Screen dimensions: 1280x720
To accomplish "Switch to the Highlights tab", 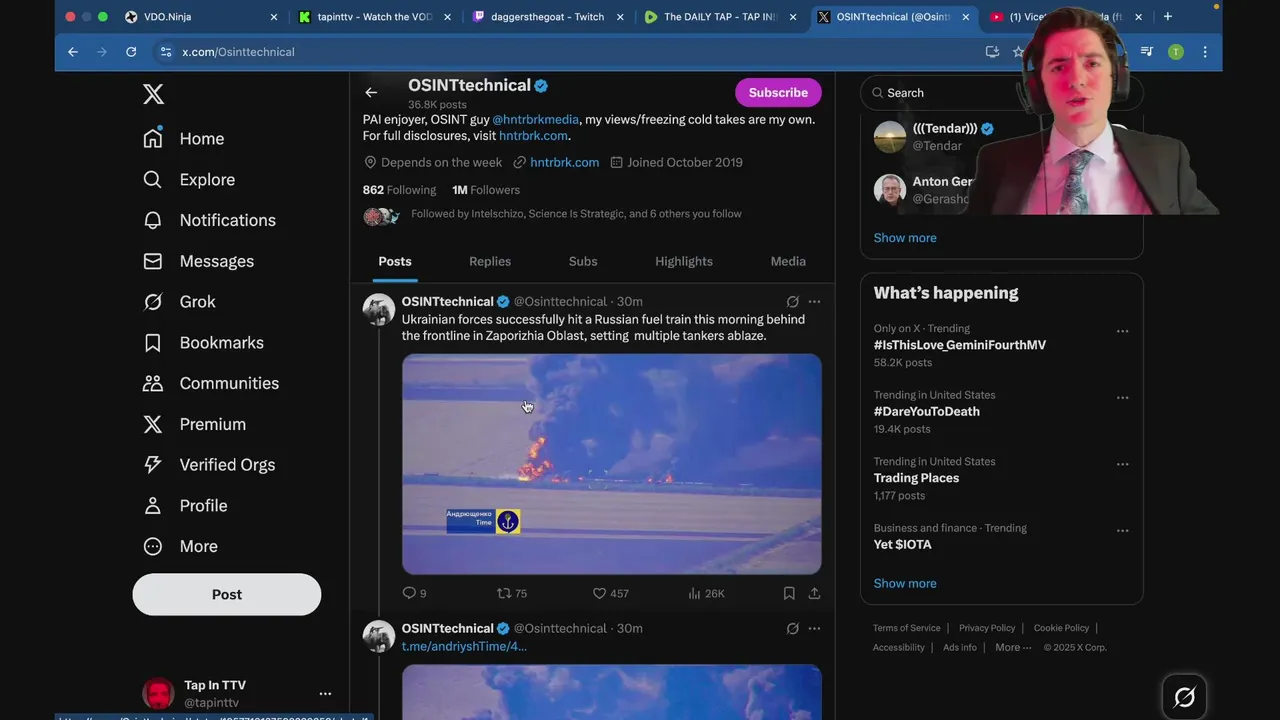I will pyautogui.click(x=684, y=261).
